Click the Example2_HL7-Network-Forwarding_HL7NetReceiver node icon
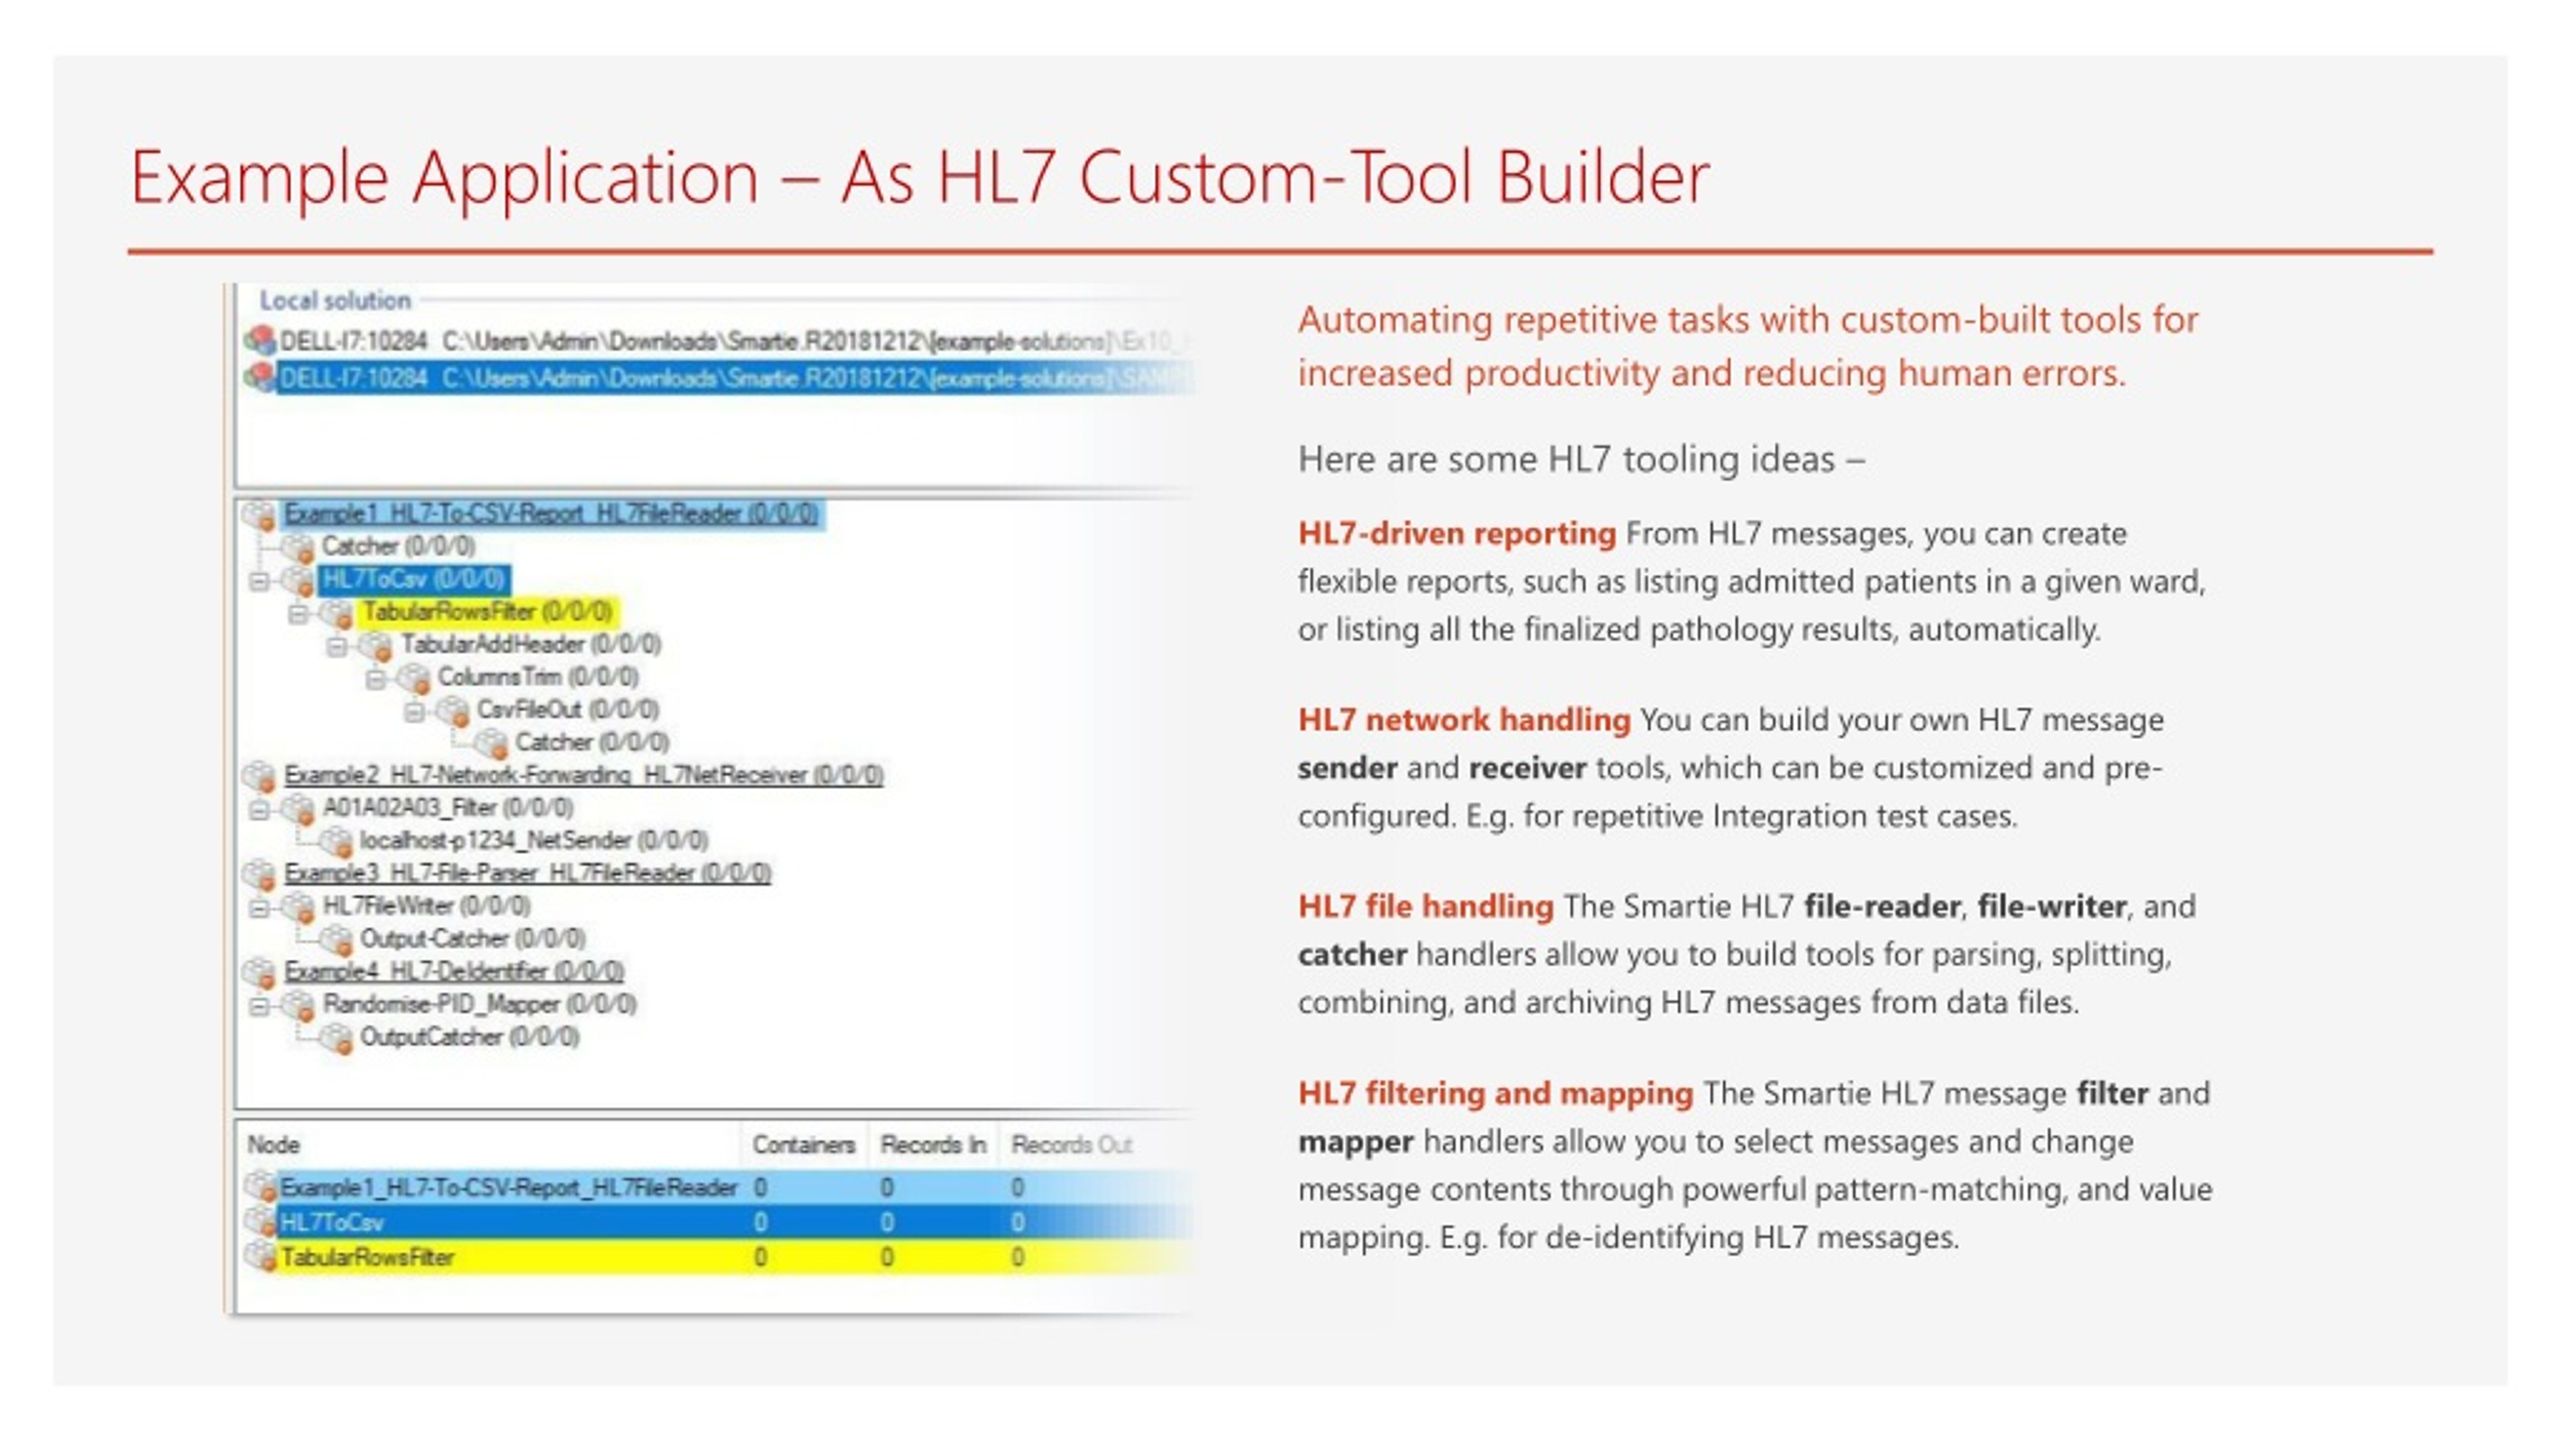Image resolution: width=2560 pixels, height=1440 pixels. click(x=259, y=776)
